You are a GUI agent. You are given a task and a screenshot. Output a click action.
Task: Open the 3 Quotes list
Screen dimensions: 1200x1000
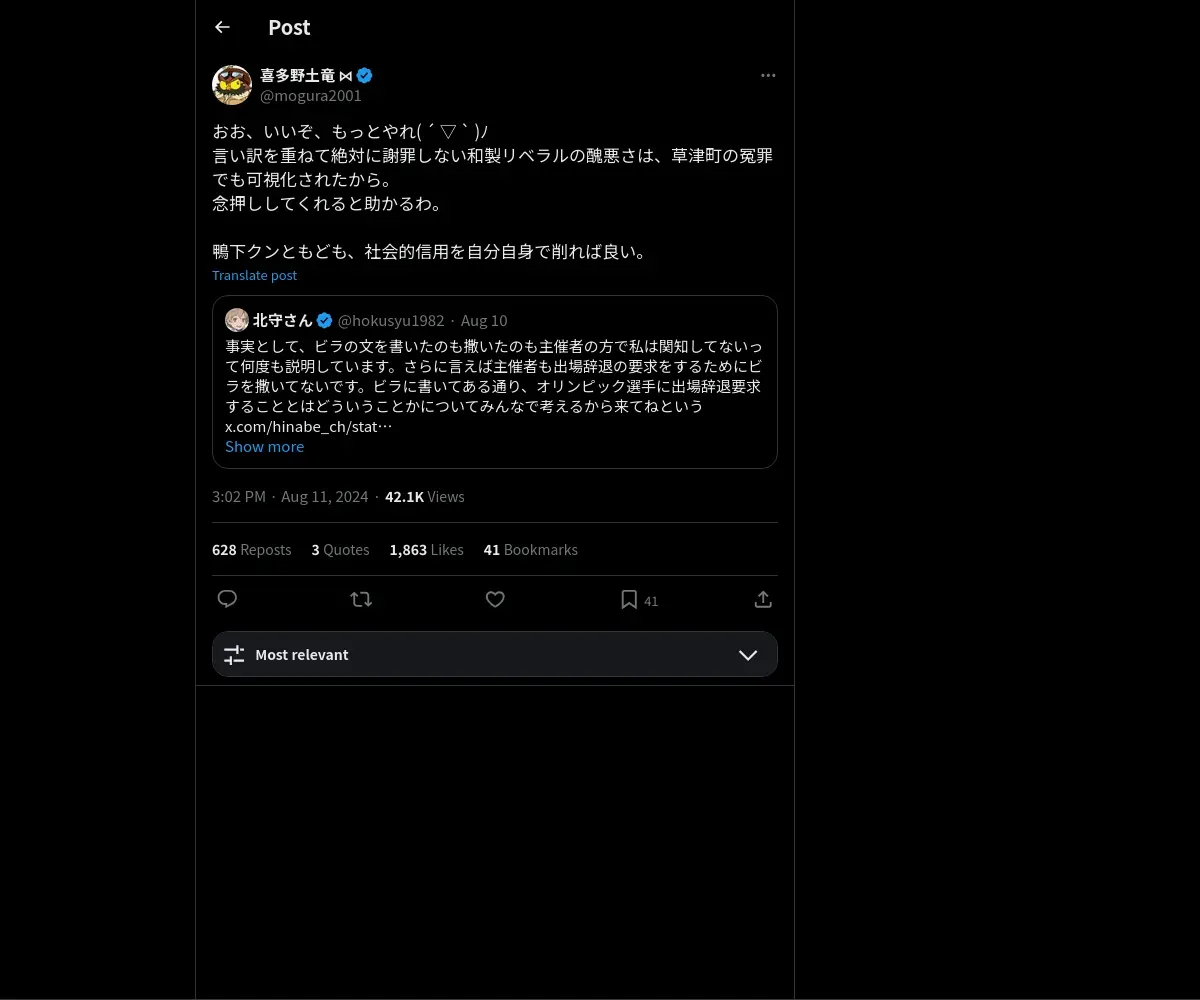point(340,549)
